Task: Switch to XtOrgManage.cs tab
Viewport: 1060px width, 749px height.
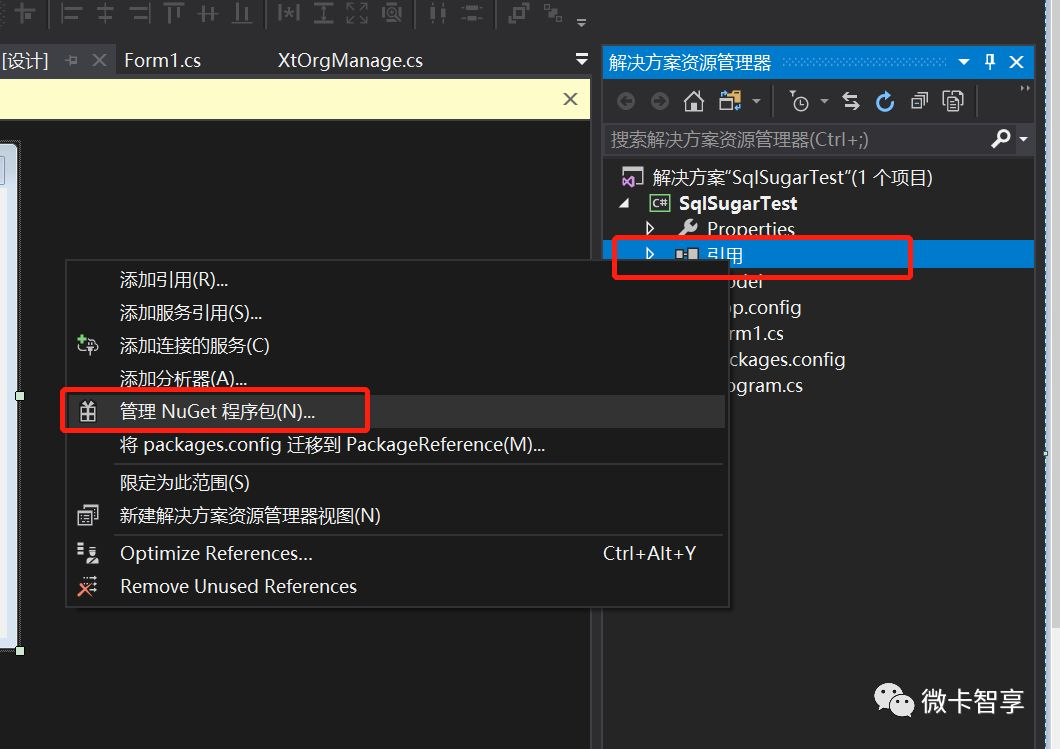Action: coord(350,61)
